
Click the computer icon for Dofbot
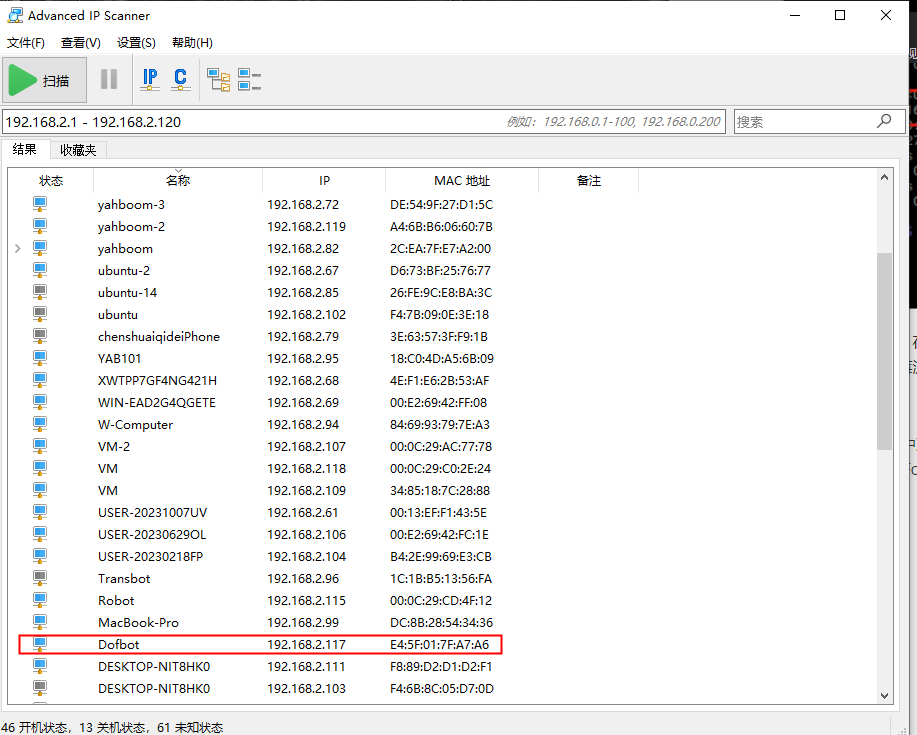(40, 644)
